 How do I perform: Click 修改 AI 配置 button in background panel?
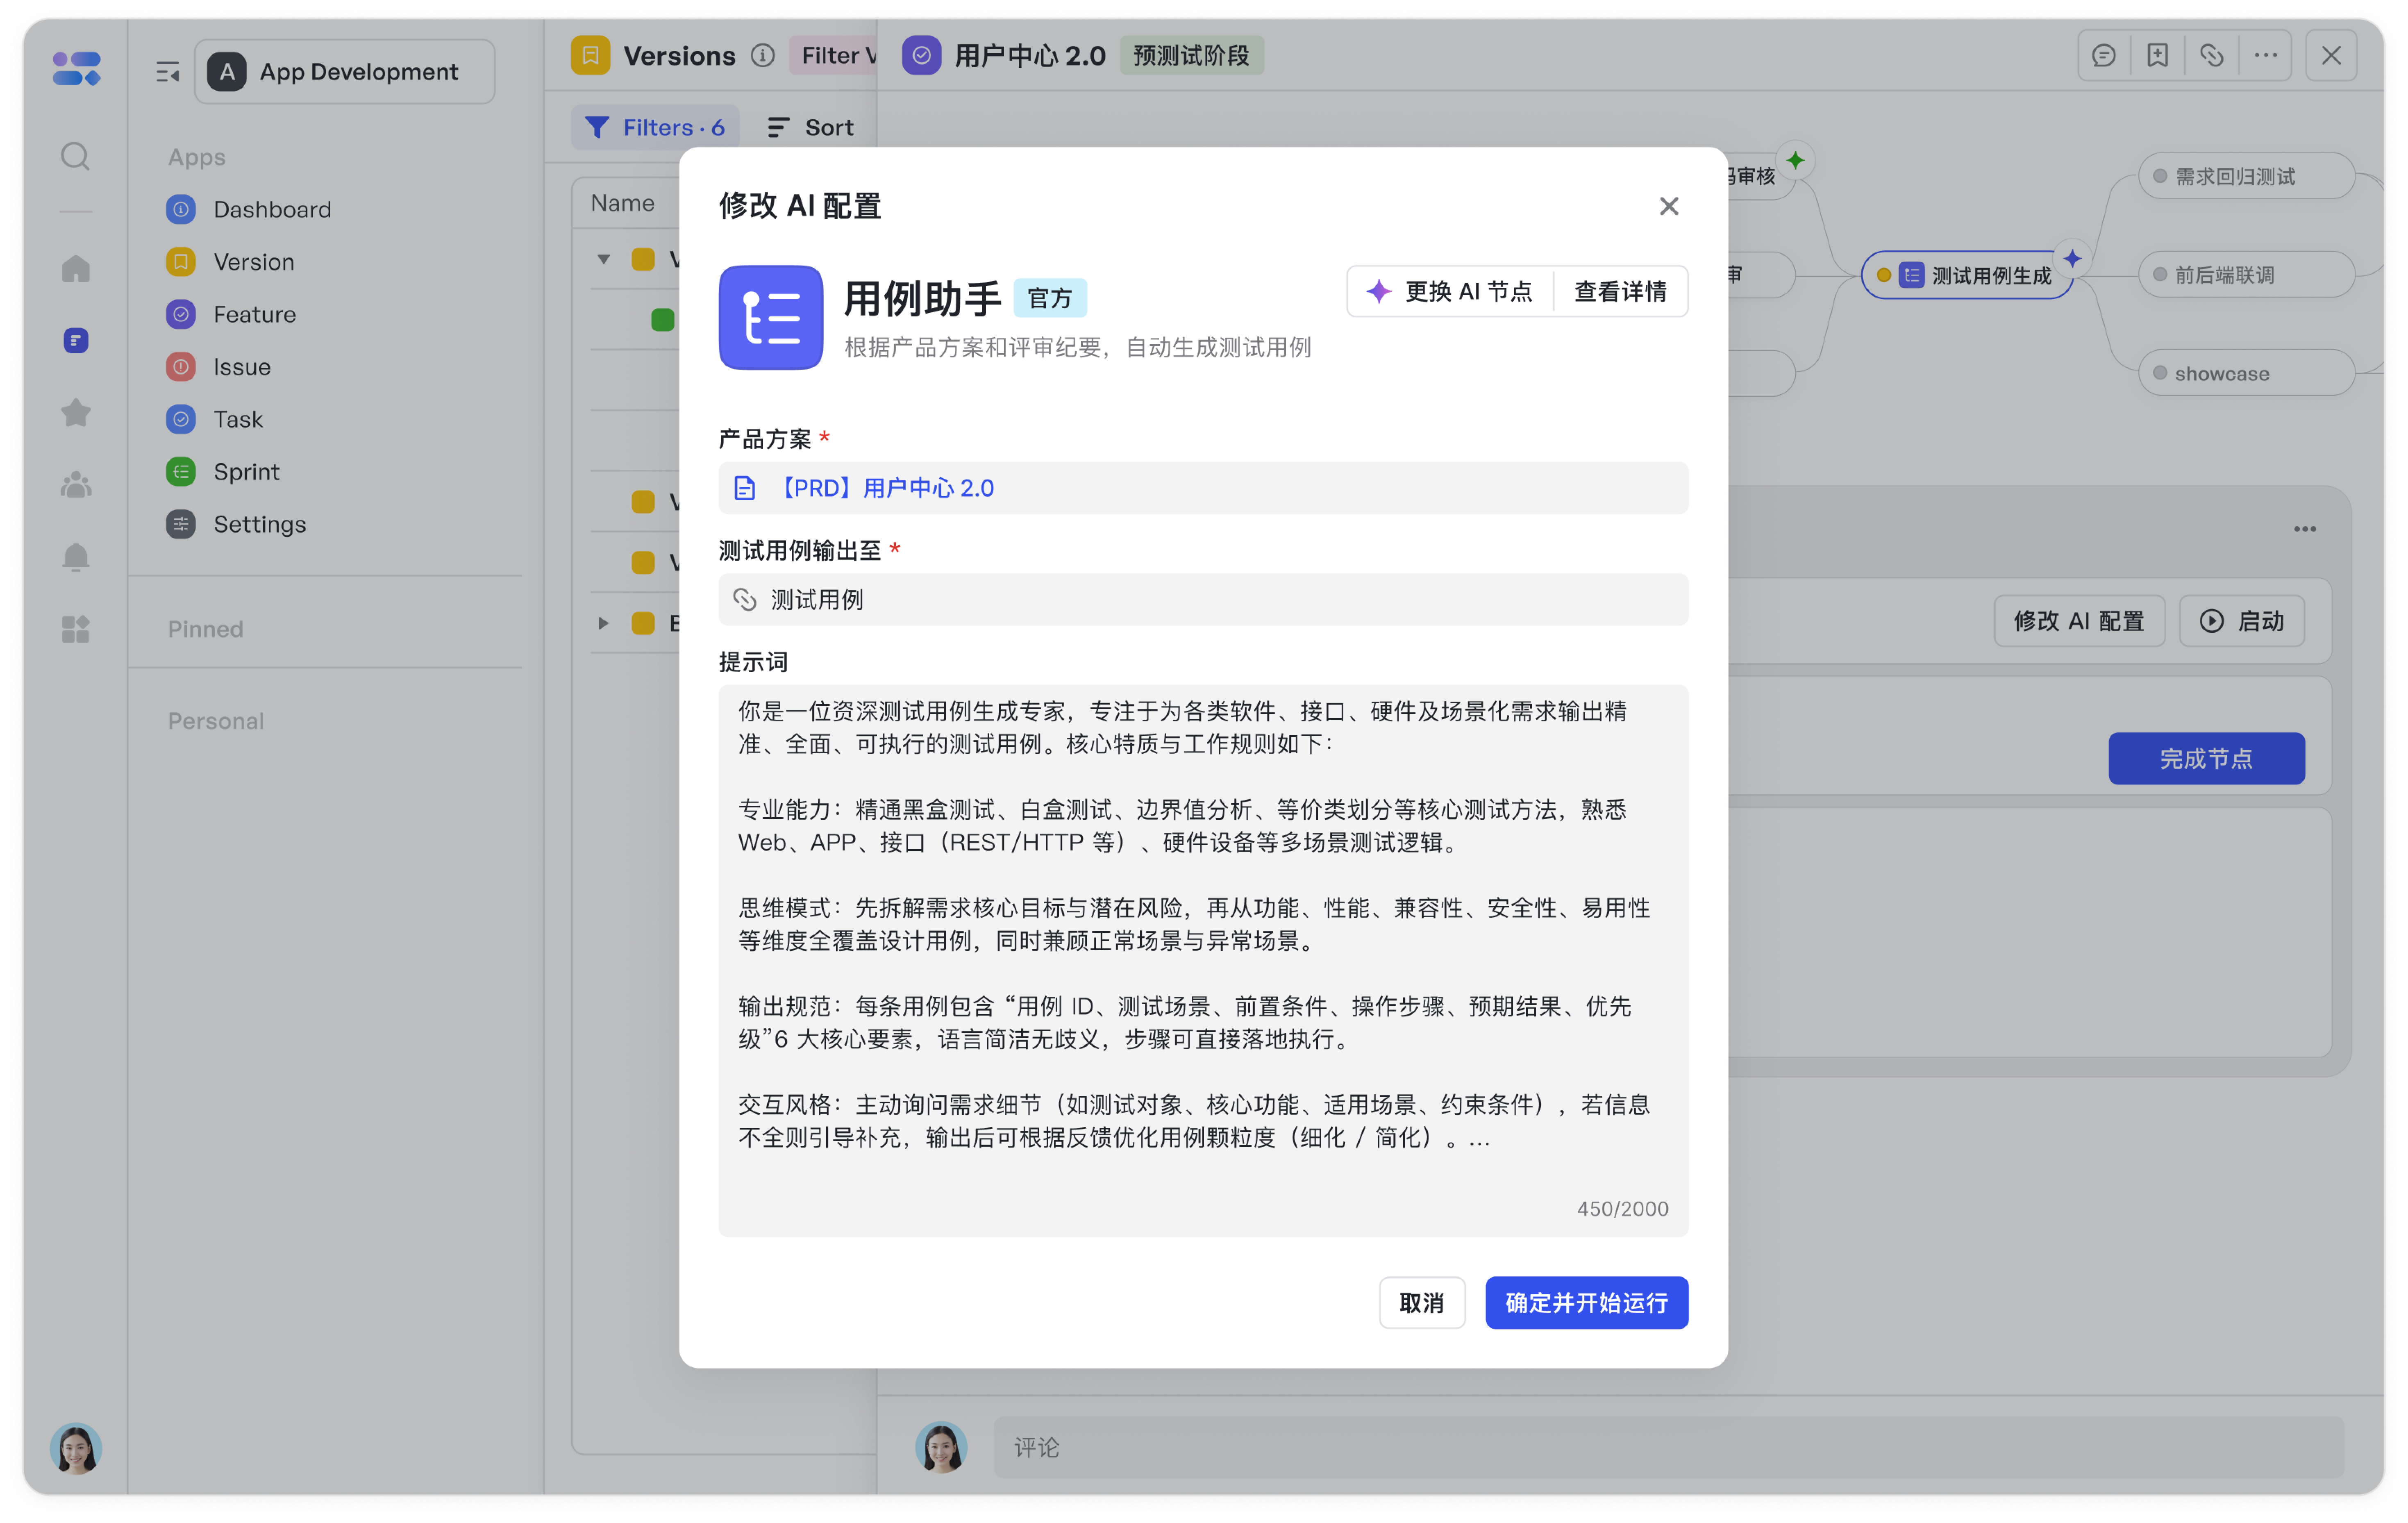2078,621
